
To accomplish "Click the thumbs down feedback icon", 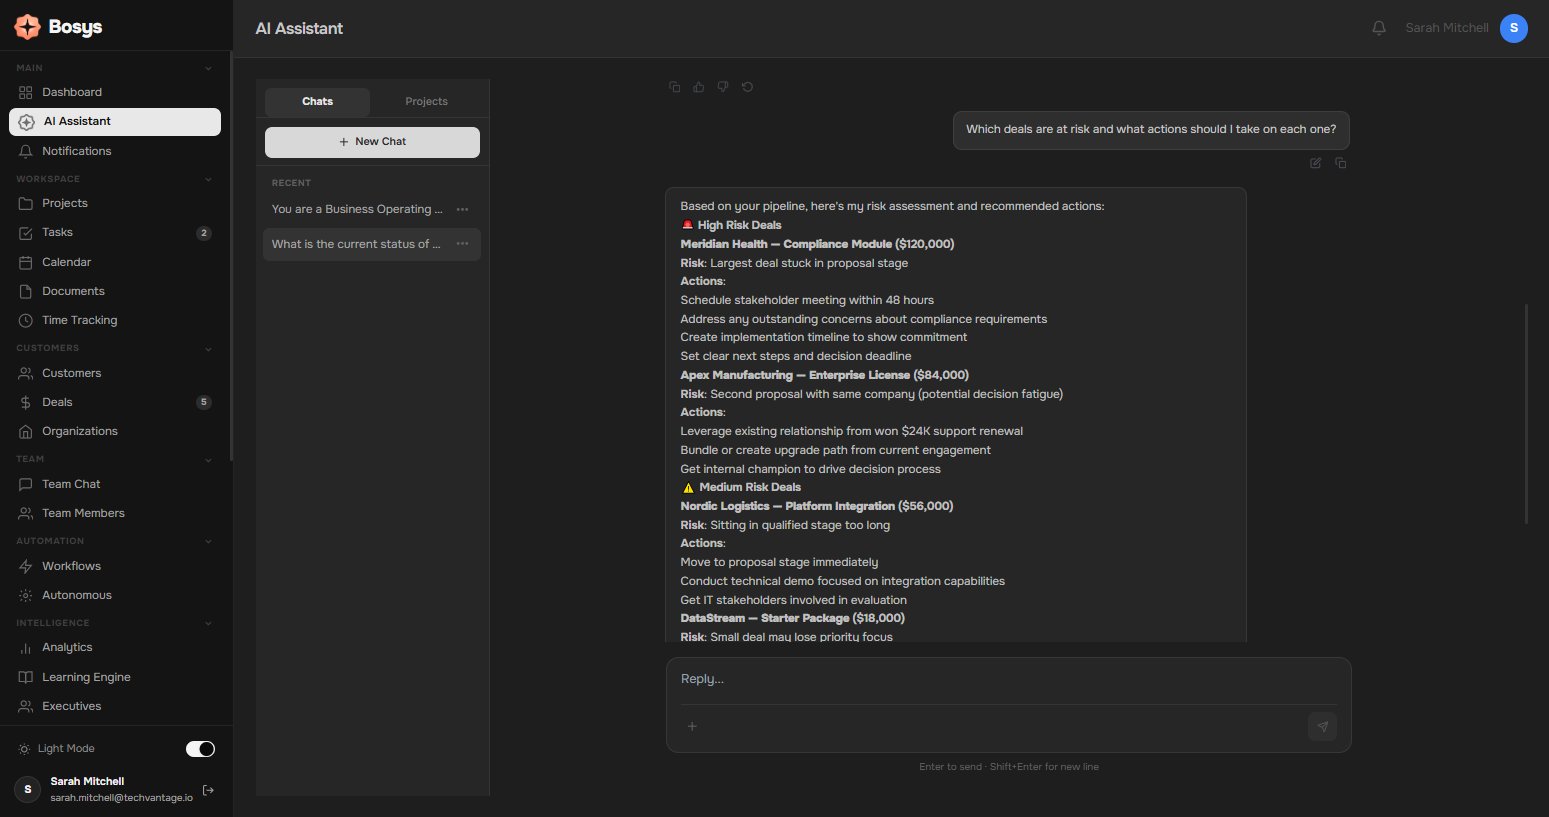I will (723, 87).
